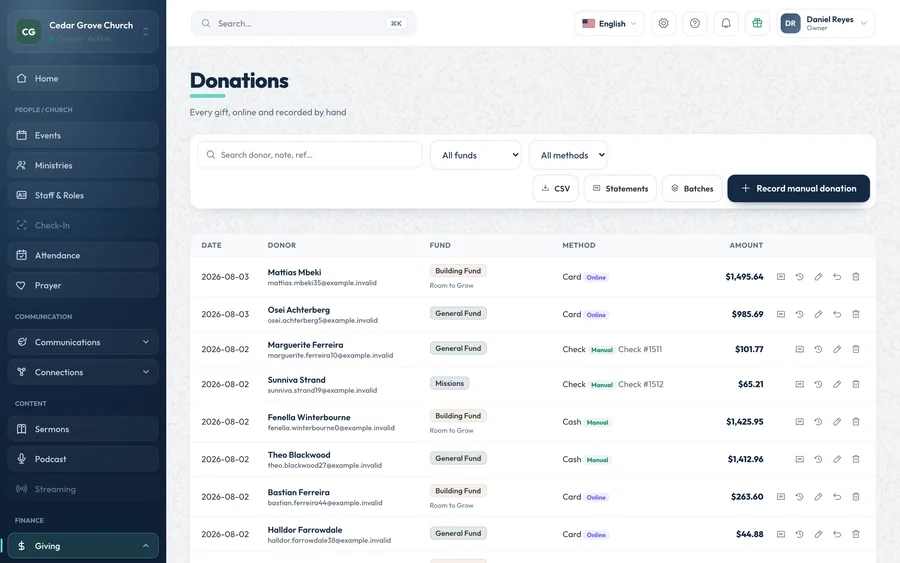The image size is (900, 563).
Task: Open Statements button
Action: point(620,188)
